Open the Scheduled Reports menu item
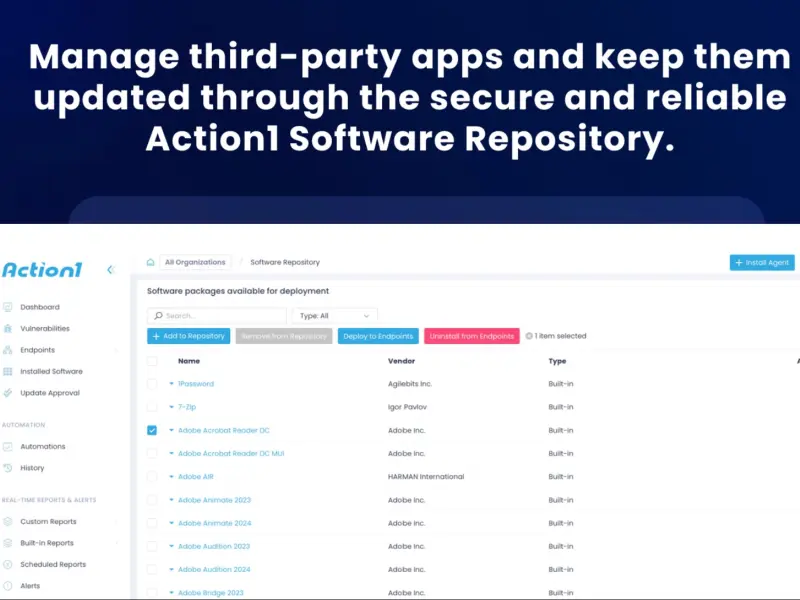 [53, 564]
